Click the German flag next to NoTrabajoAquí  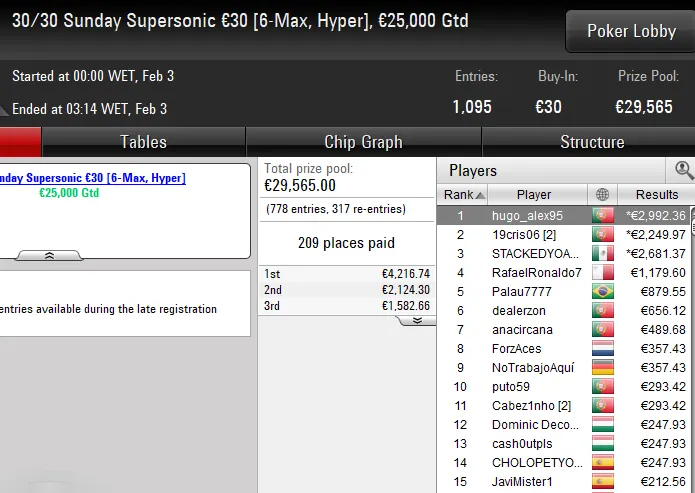602,367
